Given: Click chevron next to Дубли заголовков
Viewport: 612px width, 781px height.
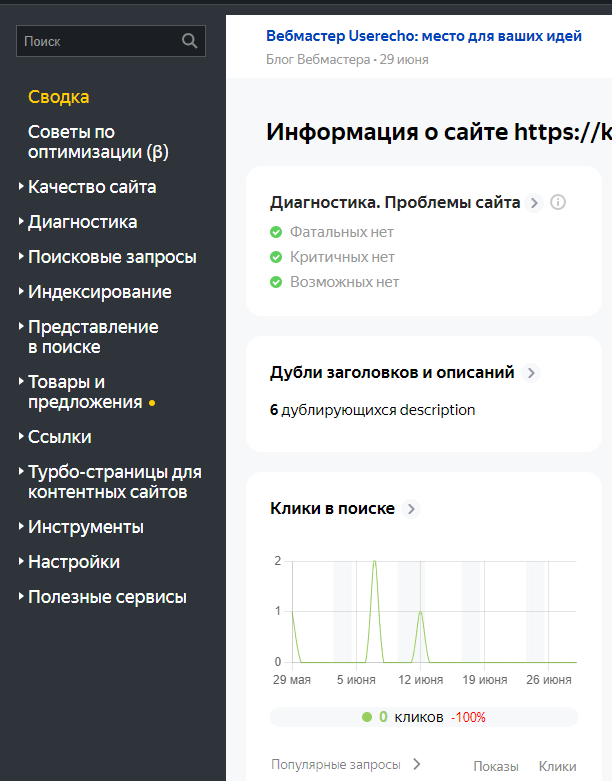Looking at the screenshot, I should tap(531, 373).
